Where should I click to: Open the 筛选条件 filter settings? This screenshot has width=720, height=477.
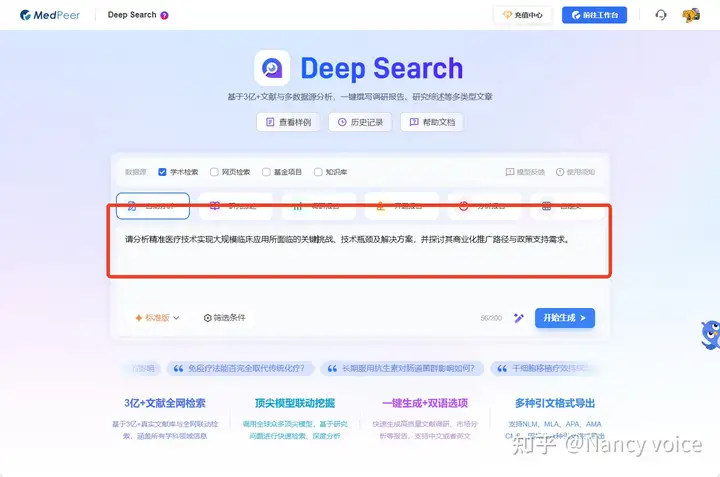(x=225, y=318)
